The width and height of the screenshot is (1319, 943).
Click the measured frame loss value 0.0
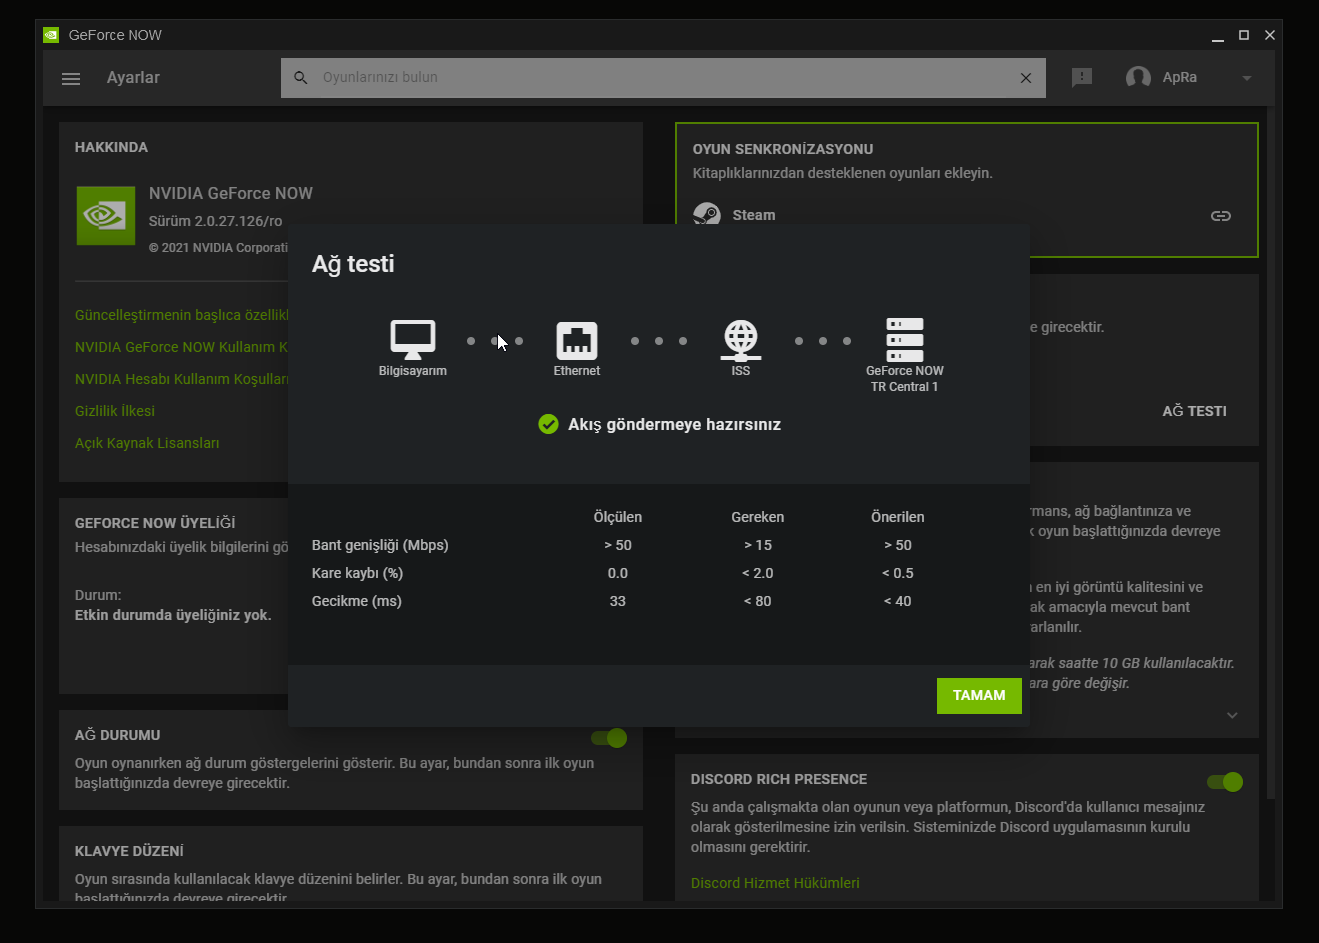tap(618, 573)
